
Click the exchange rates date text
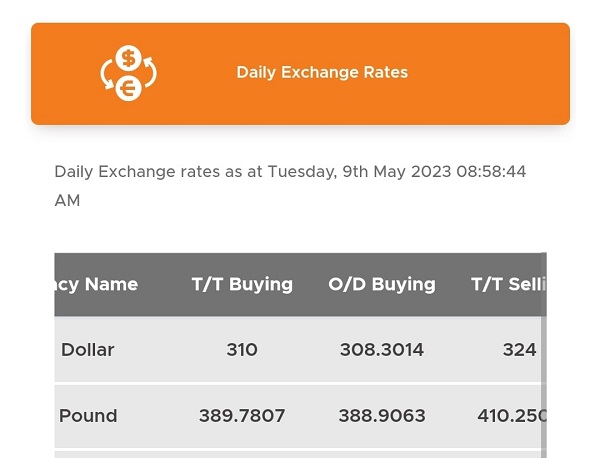click(x=290, y=172)
